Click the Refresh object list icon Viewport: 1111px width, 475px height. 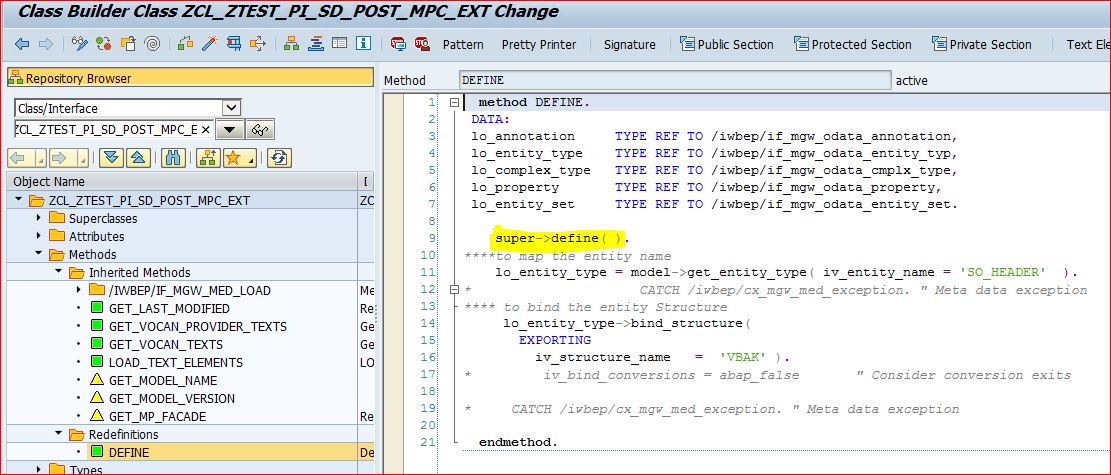279,158
